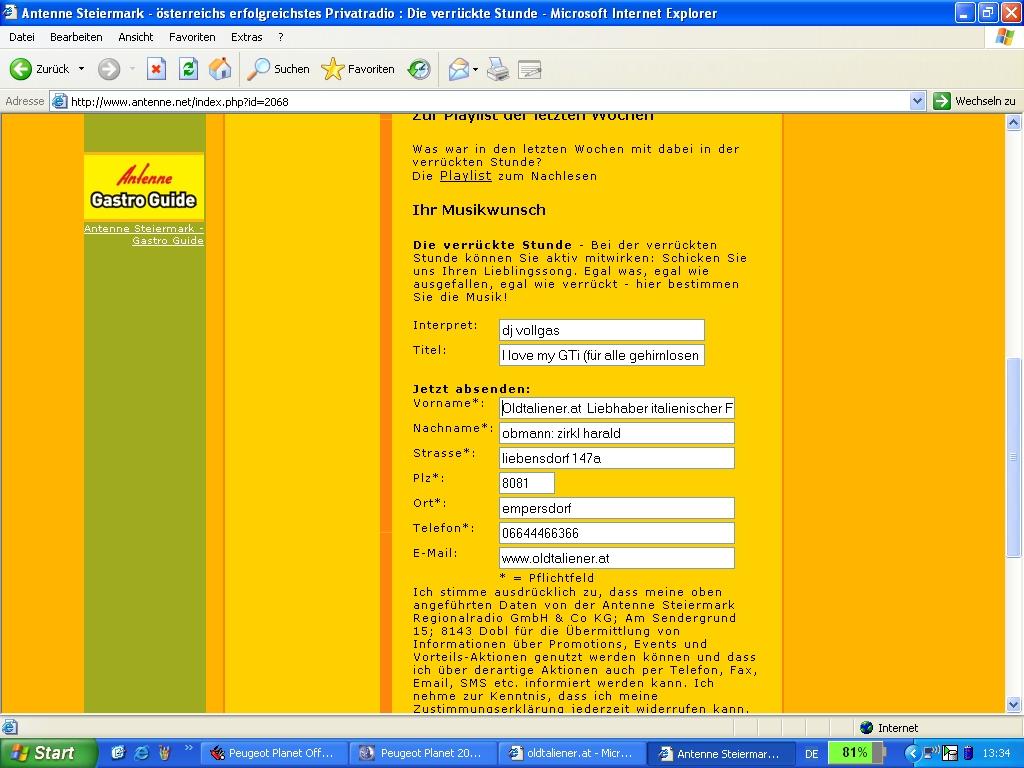Click the Strasse input field

pyautogui.click(x=616, y=458)
